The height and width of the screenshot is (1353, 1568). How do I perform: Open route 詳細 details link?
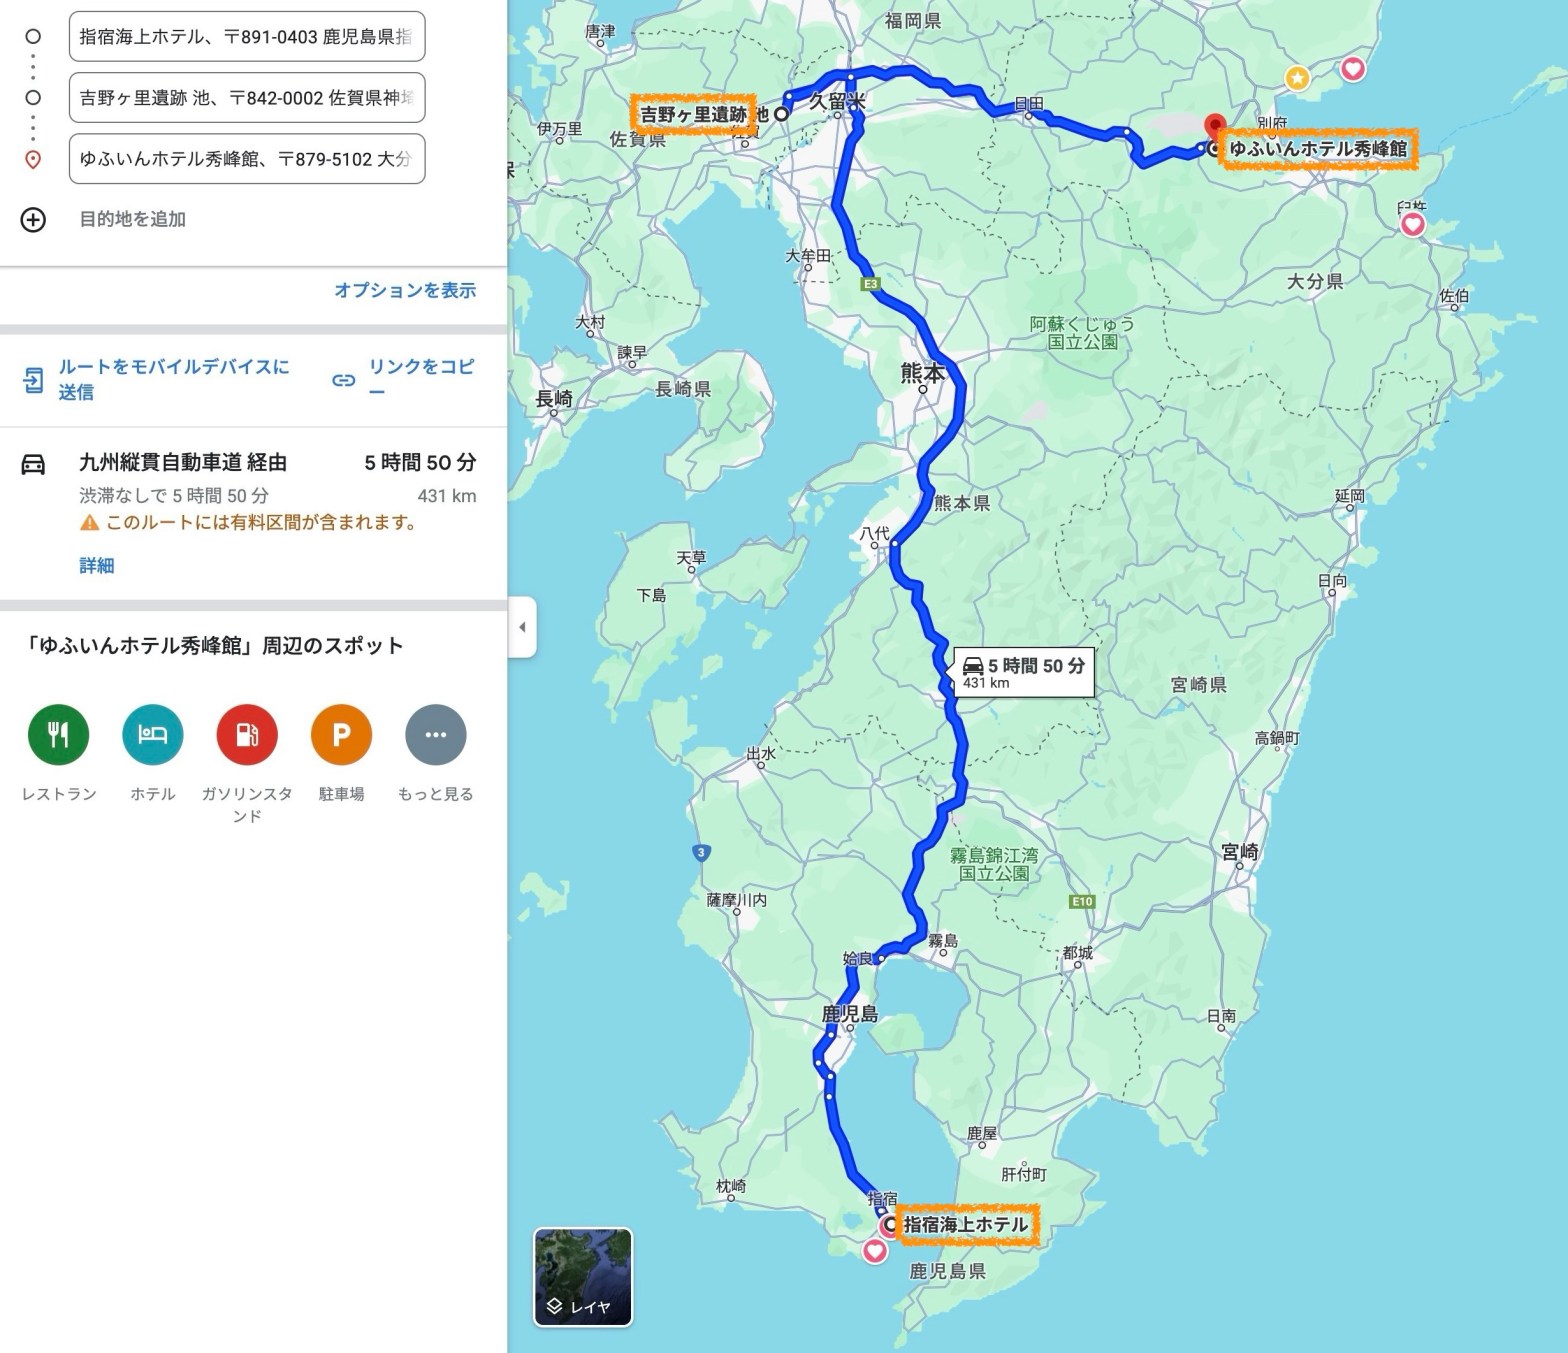point(97,566)
